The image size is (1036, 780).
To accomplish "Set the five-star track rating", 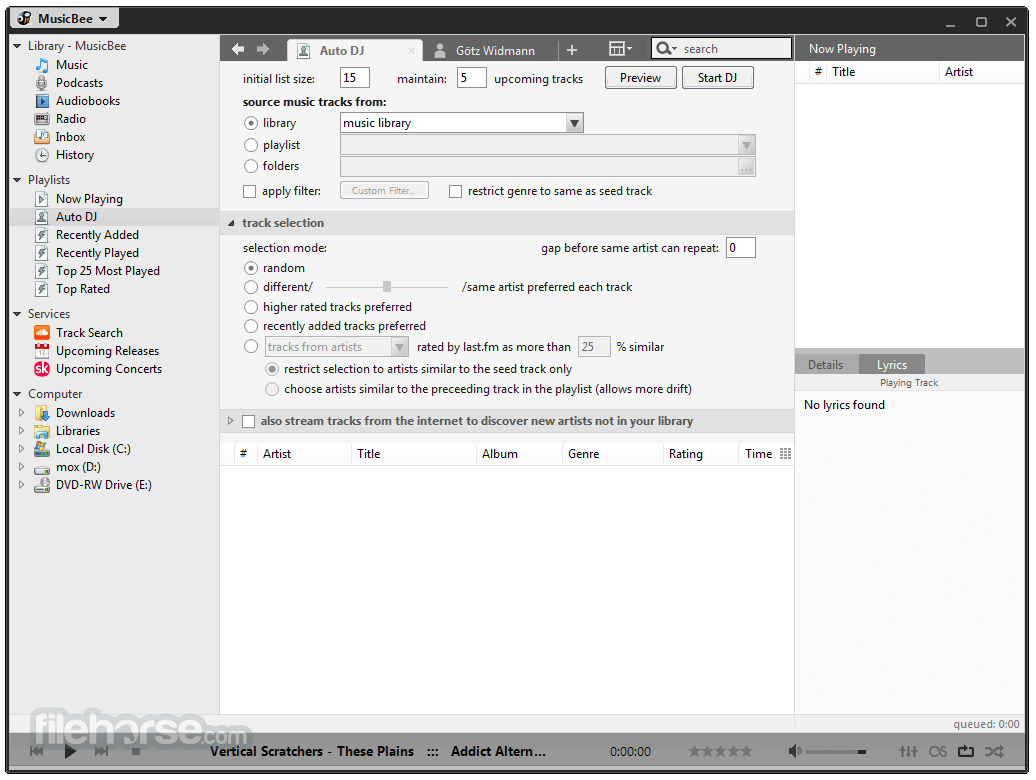I will tap(745, 751).
